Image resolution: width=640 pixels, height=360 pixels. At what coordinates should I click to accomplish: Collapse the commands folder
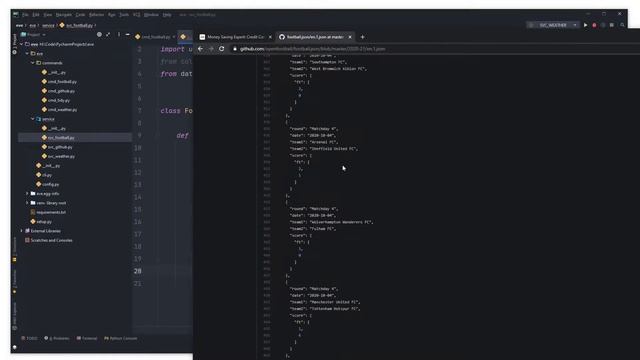pos(33,63)
